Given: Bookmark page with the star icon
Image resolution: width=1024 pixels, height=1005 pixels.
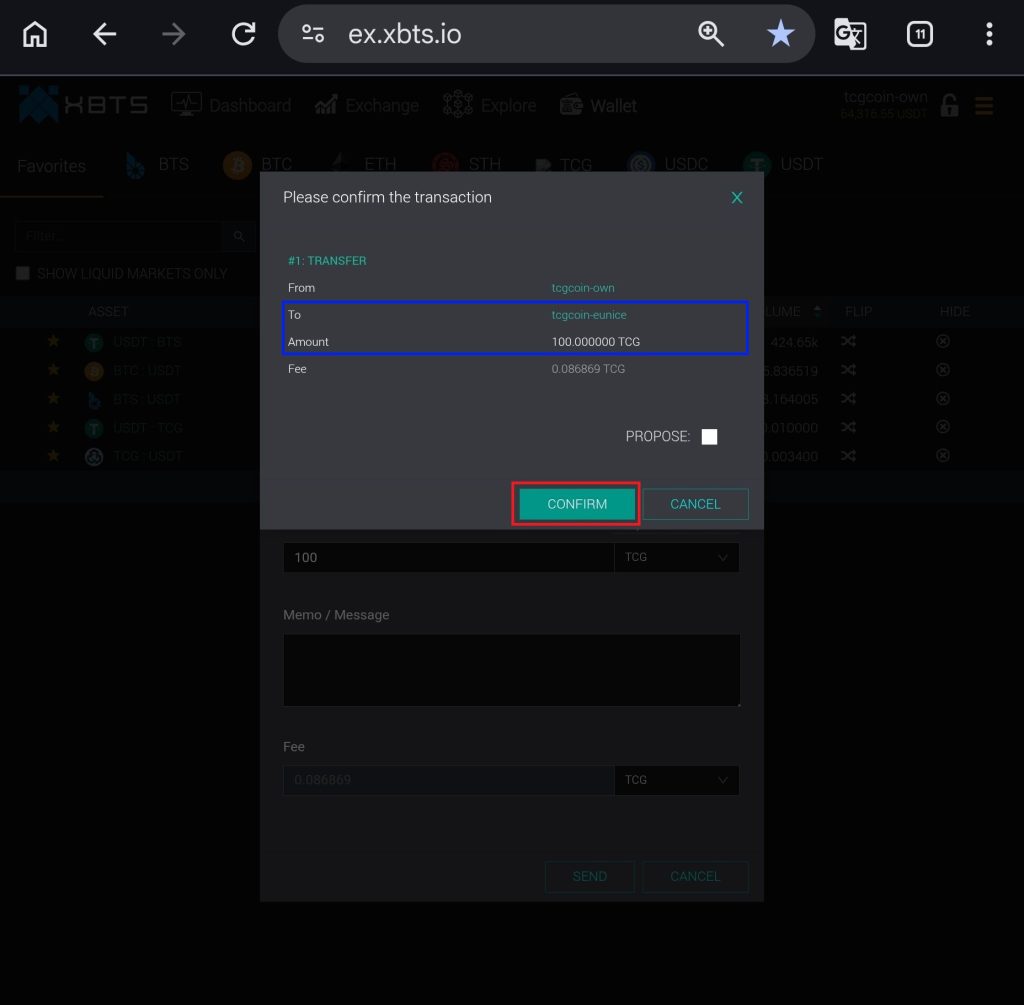Looking at the screenshot, I should point(780,35).
